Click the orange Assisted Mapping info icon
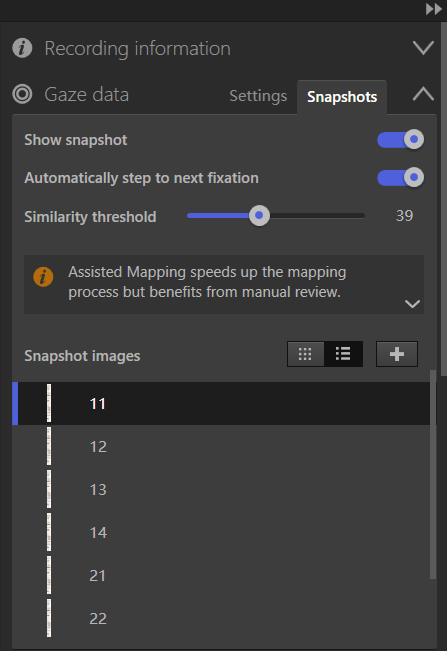The height and width of the screenshot is (651, 447). tap(43, 277)
